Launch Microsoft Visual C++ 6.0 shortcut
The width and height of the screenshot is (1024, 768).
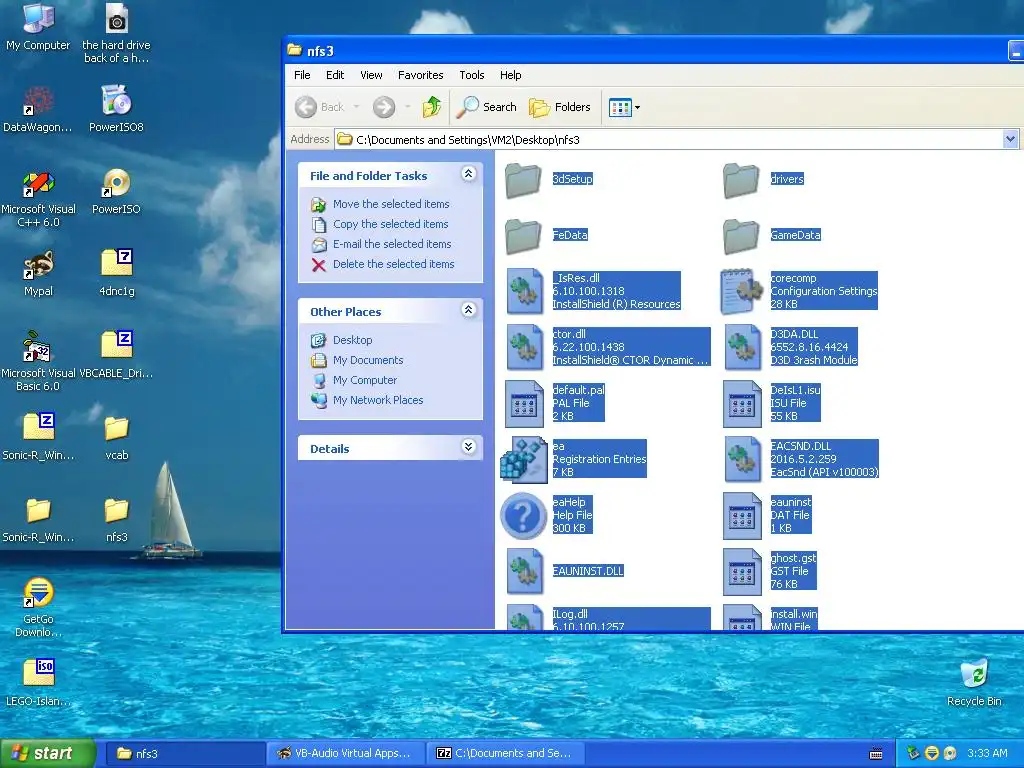[38, 197]
